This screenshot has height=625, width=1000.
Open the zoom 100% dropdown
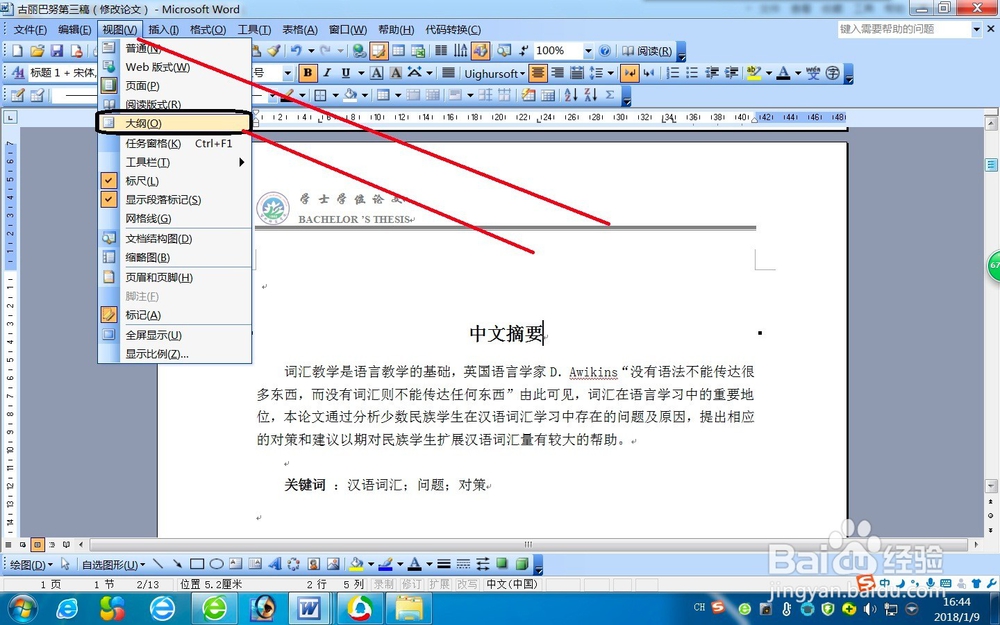588,50
